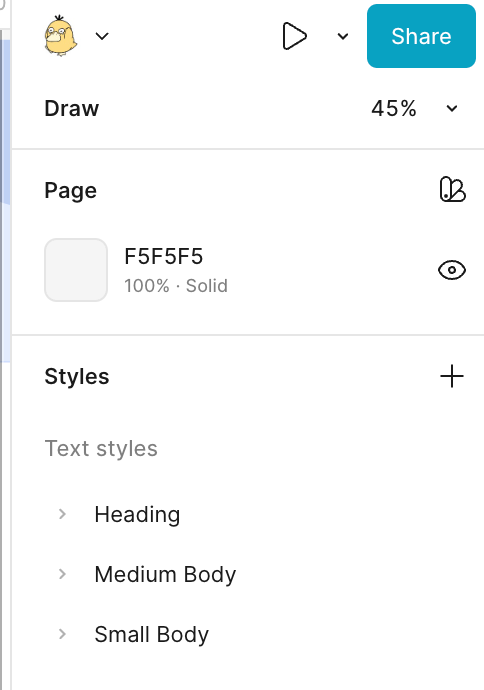
Task: Select the Small Body text style
Action: point(152,634)
